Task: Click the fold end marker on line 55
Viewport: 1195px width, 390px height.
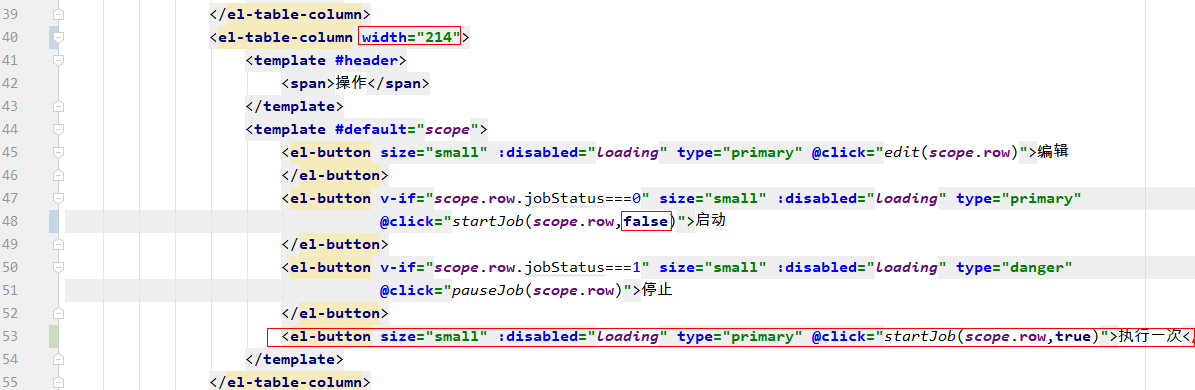Action: 59,382
